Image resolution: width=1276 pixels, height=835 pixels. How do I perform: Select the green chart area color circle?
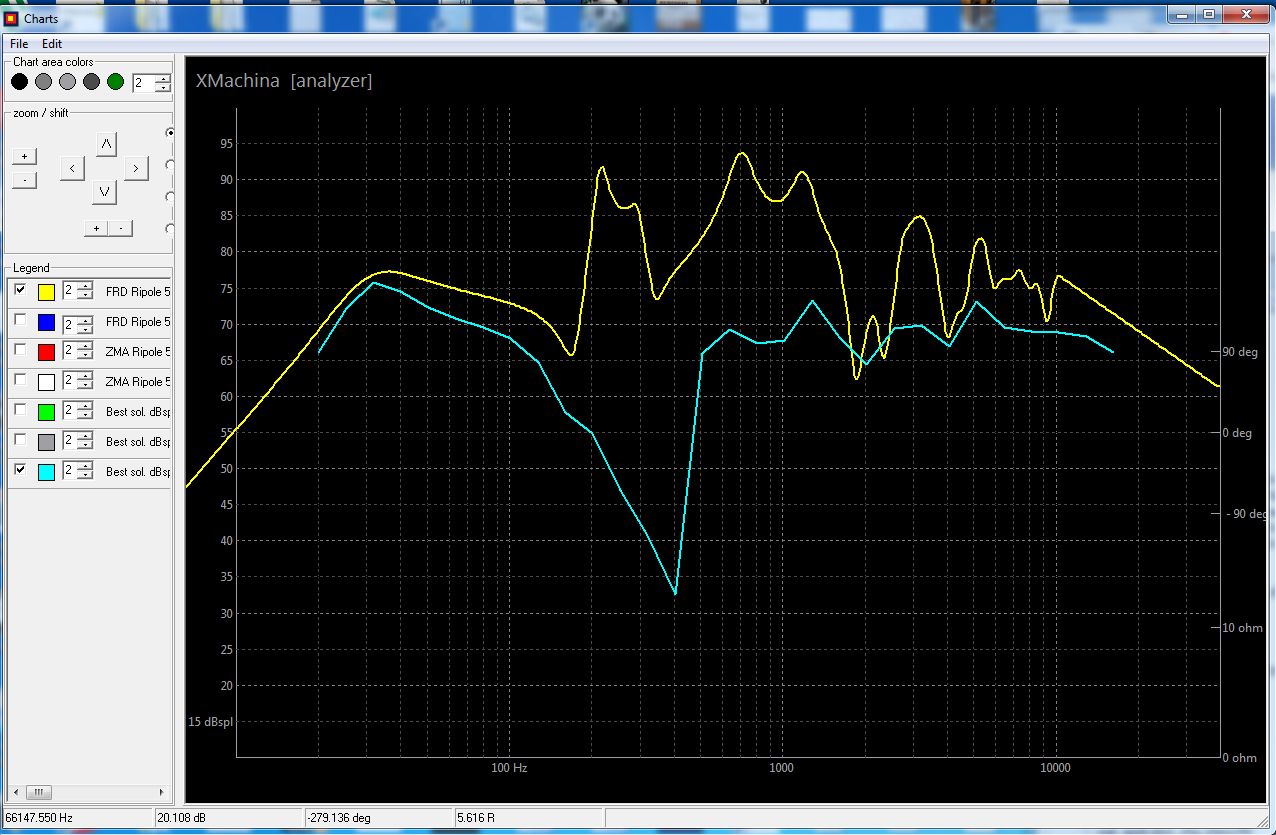point(115,82)
